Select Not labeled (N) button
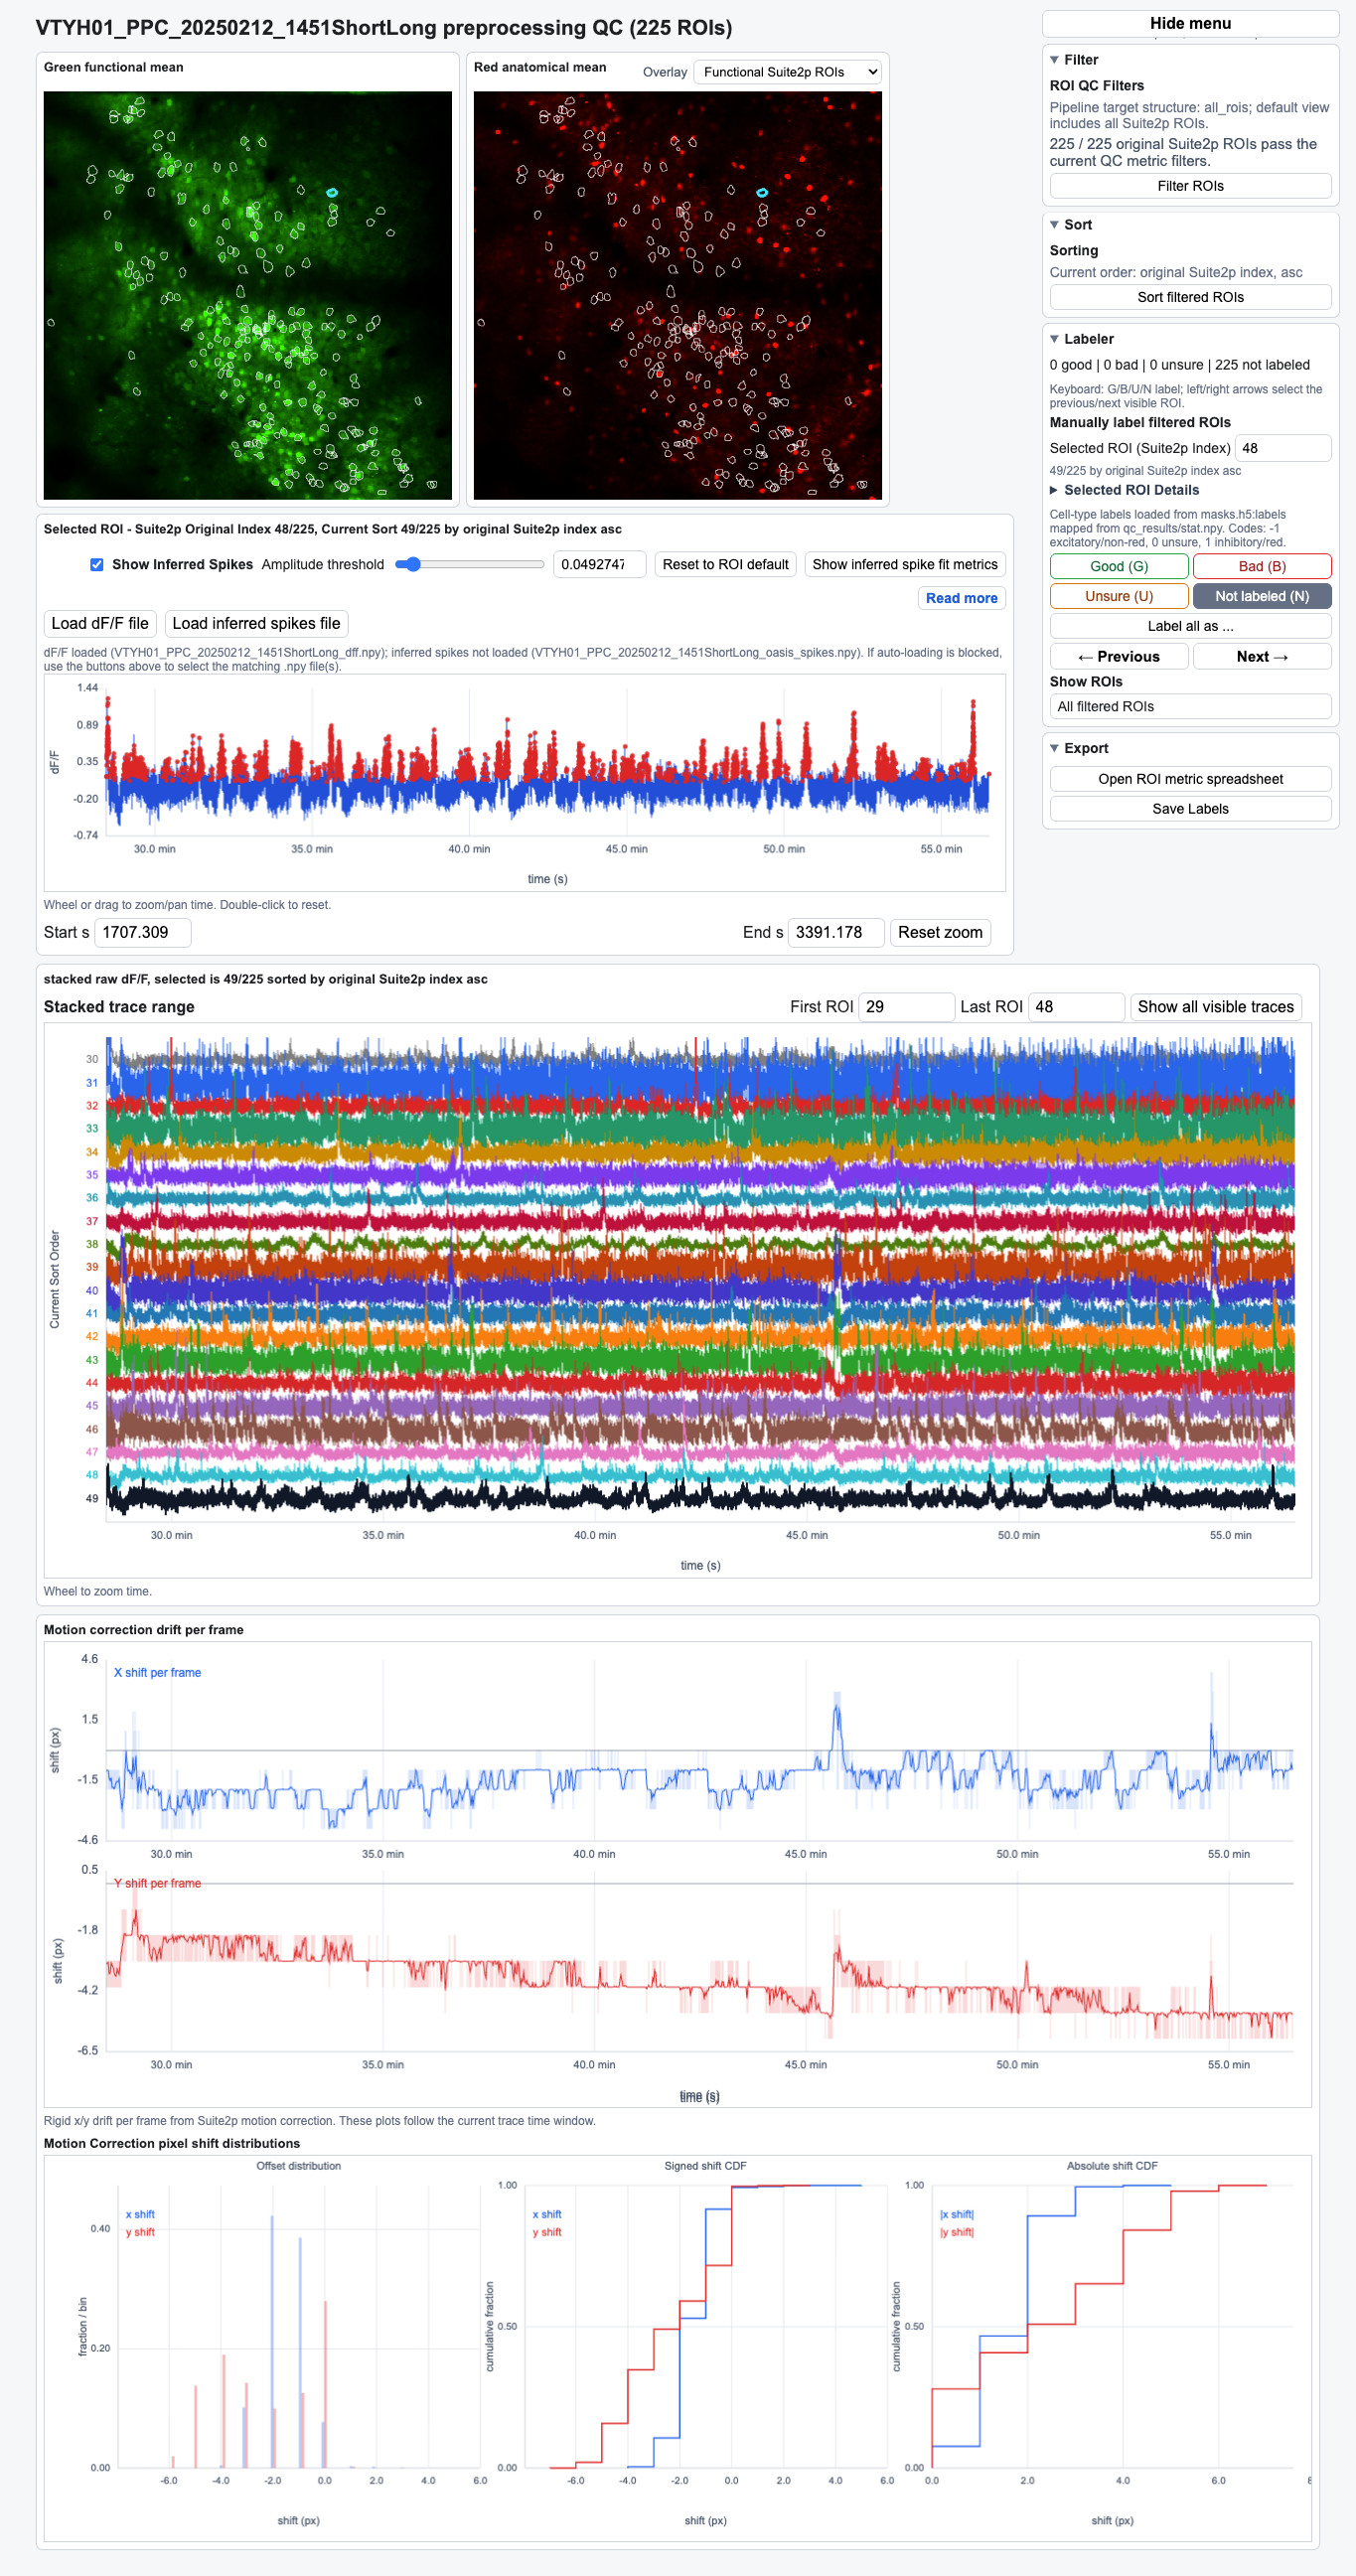 (1262, 596)
